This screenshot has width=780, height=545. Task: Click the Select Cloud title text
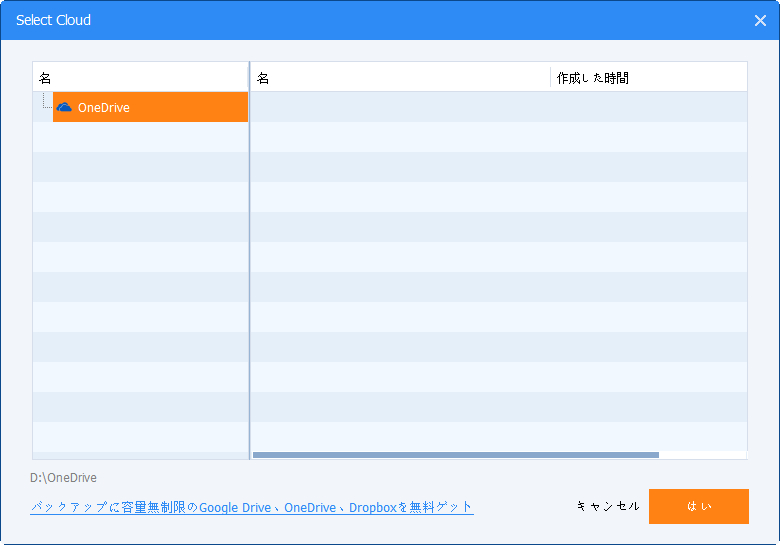coord(53,20)
